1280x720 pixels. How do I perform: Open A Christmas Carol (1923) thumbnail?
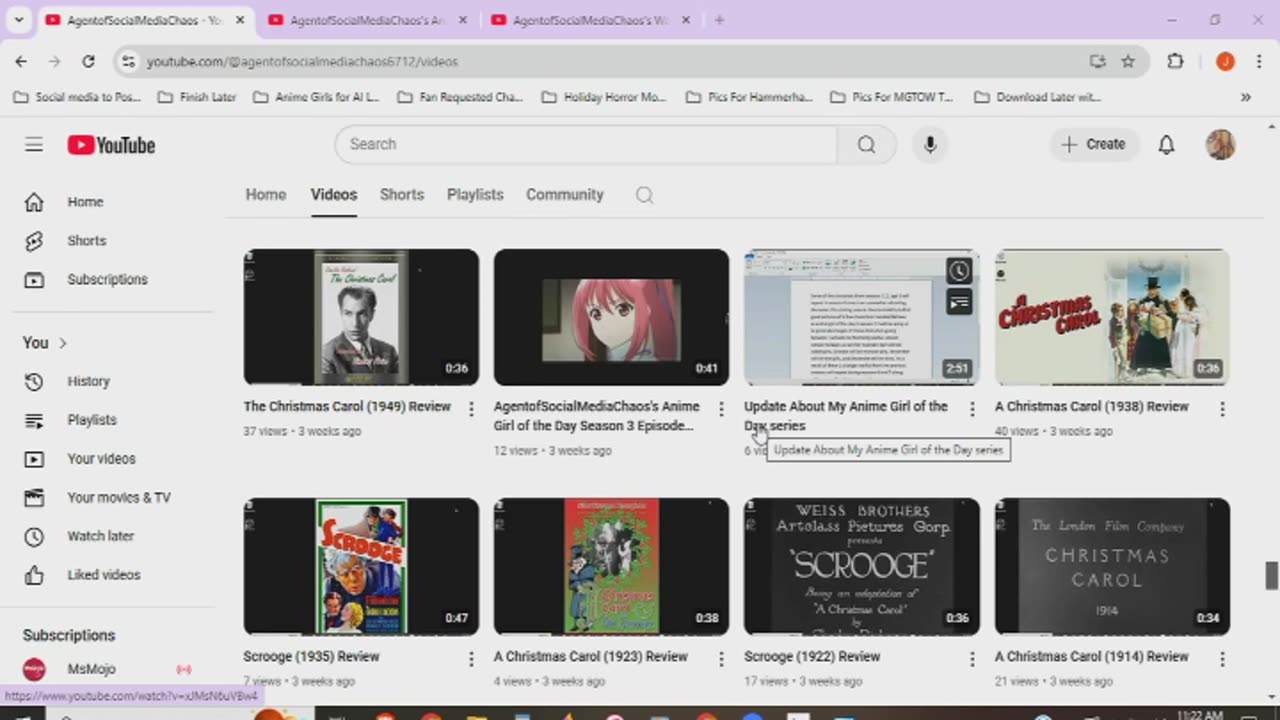click(x=611, y=566)
